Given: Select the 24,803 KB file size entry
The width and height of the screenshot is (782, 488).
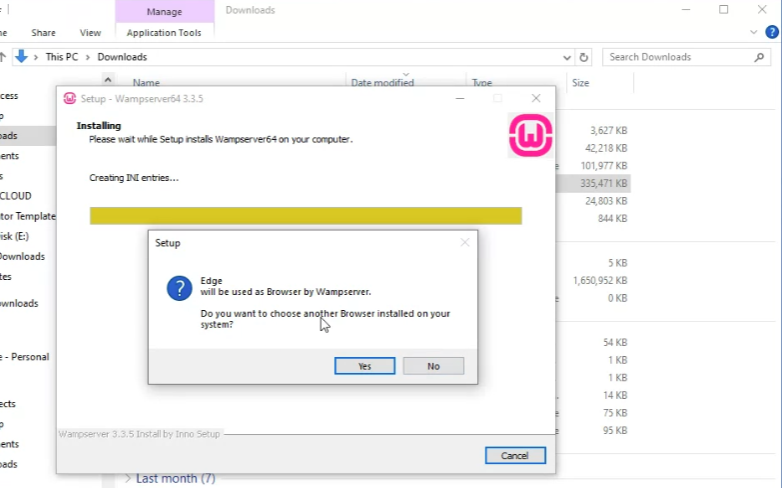Looking at the screenshot, I should pos(606,201).
